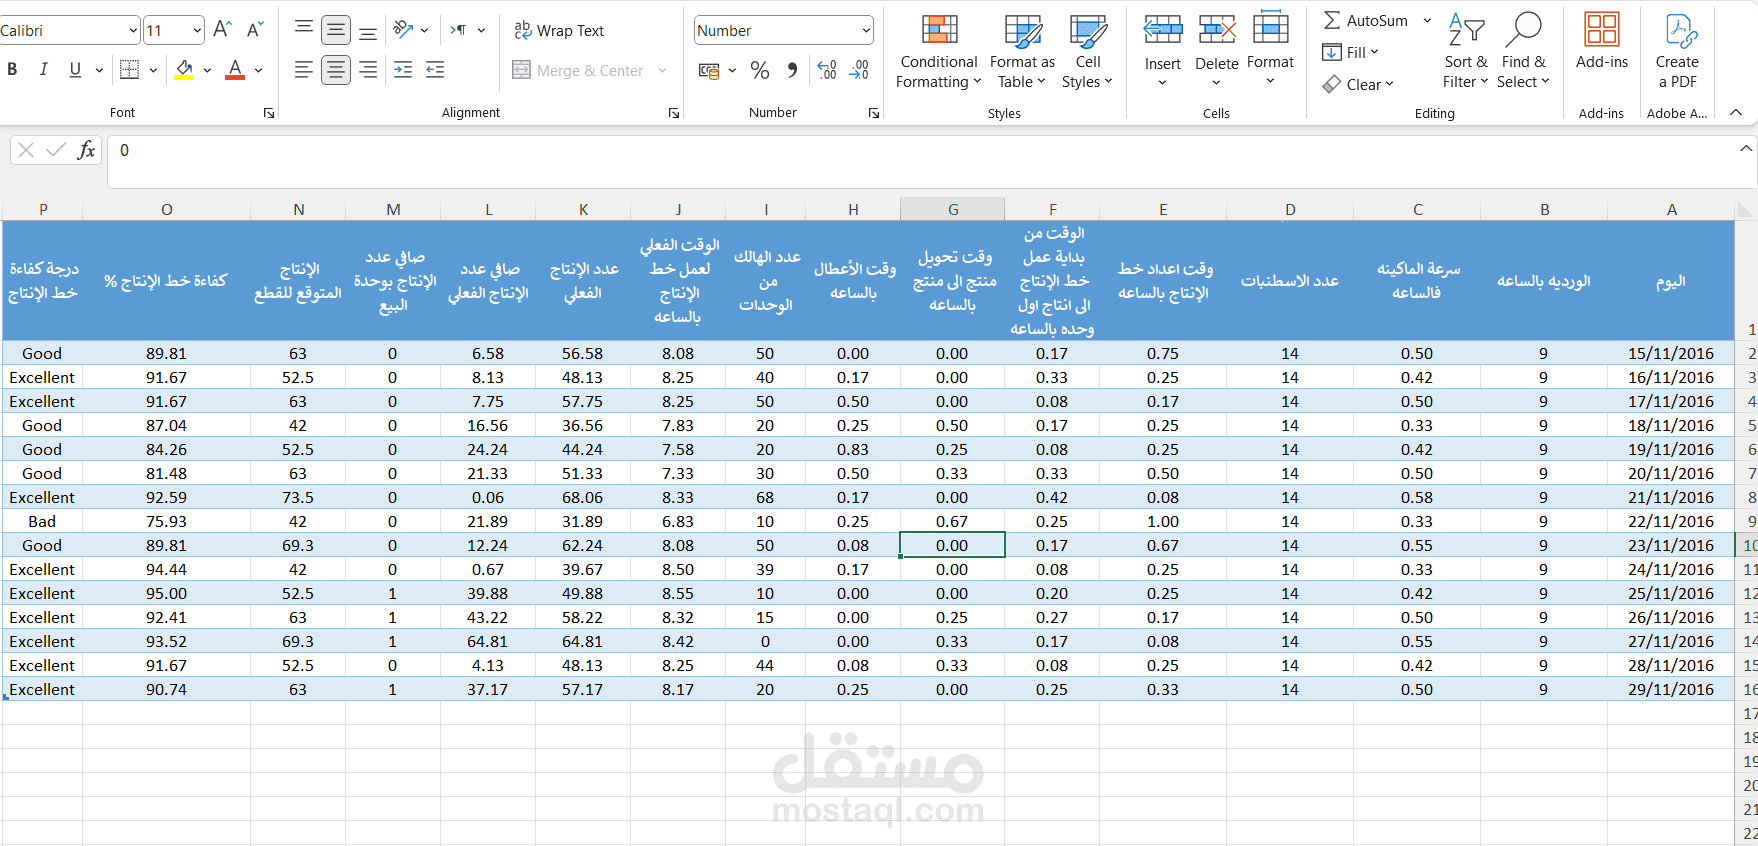1758x846 pixels.
Task: Open Find & Select menu
Action: pos(1523,52)
